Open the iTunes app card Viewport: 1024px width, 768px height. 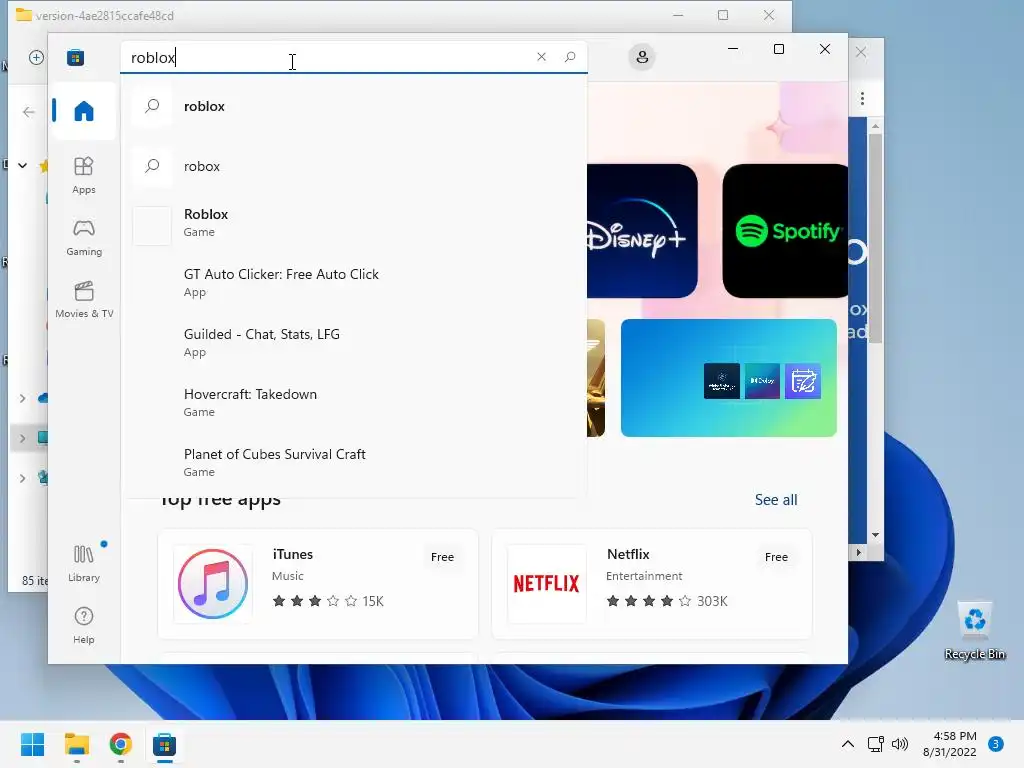coord(318,584)
